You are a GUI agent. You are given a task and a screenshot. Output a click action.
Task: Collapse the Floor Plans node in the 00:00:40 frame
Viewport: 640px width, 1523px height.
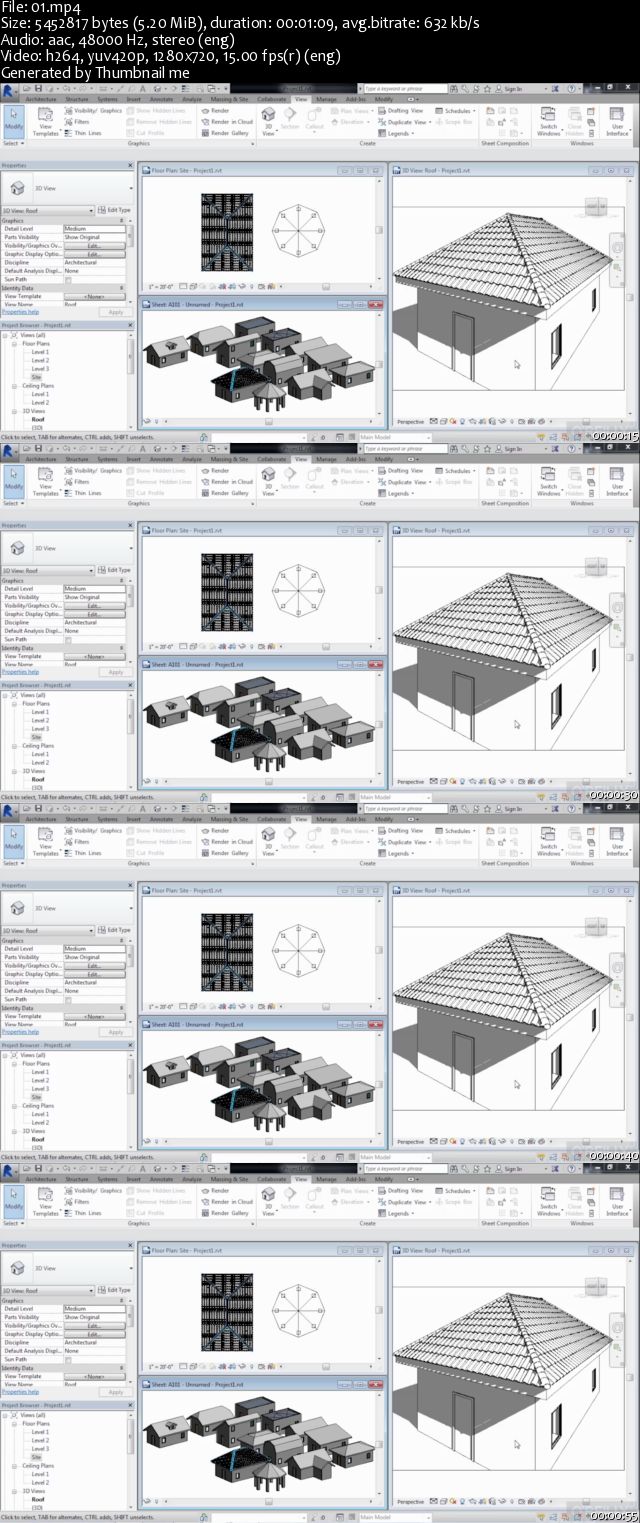tap(16, 1064)
